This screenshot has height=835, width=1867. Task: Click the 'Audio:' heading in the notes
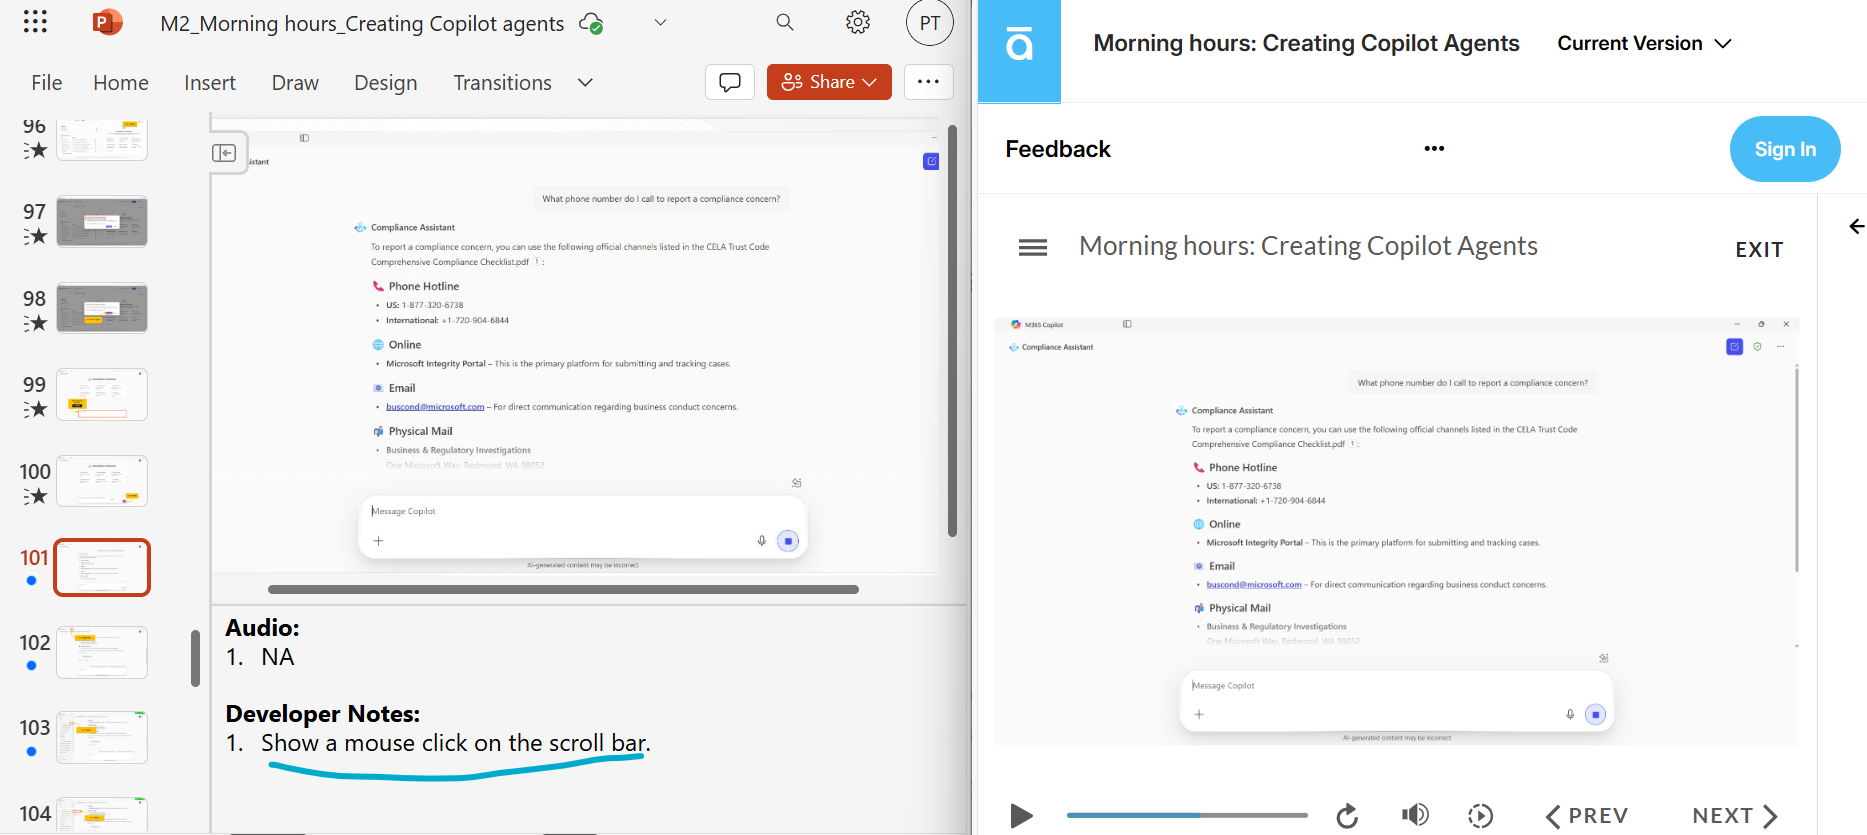(262, 628)
